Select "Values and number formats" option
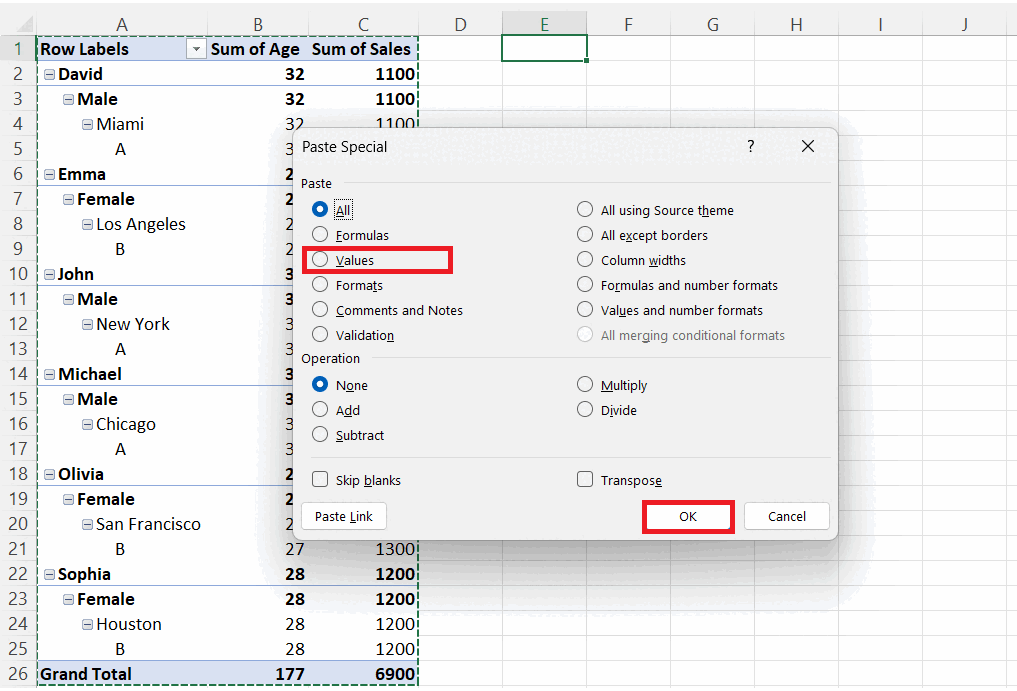Viewport: 1017px width, 691px height. tap(585, 310)
